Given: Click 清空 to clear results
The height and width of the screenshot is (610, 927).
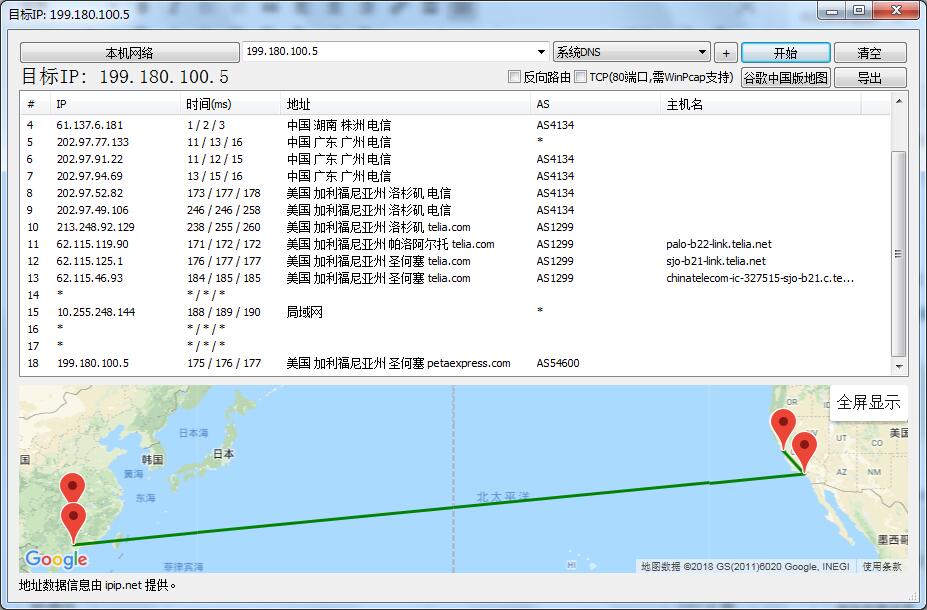Looking at the screenshot, I should (869, 51).
